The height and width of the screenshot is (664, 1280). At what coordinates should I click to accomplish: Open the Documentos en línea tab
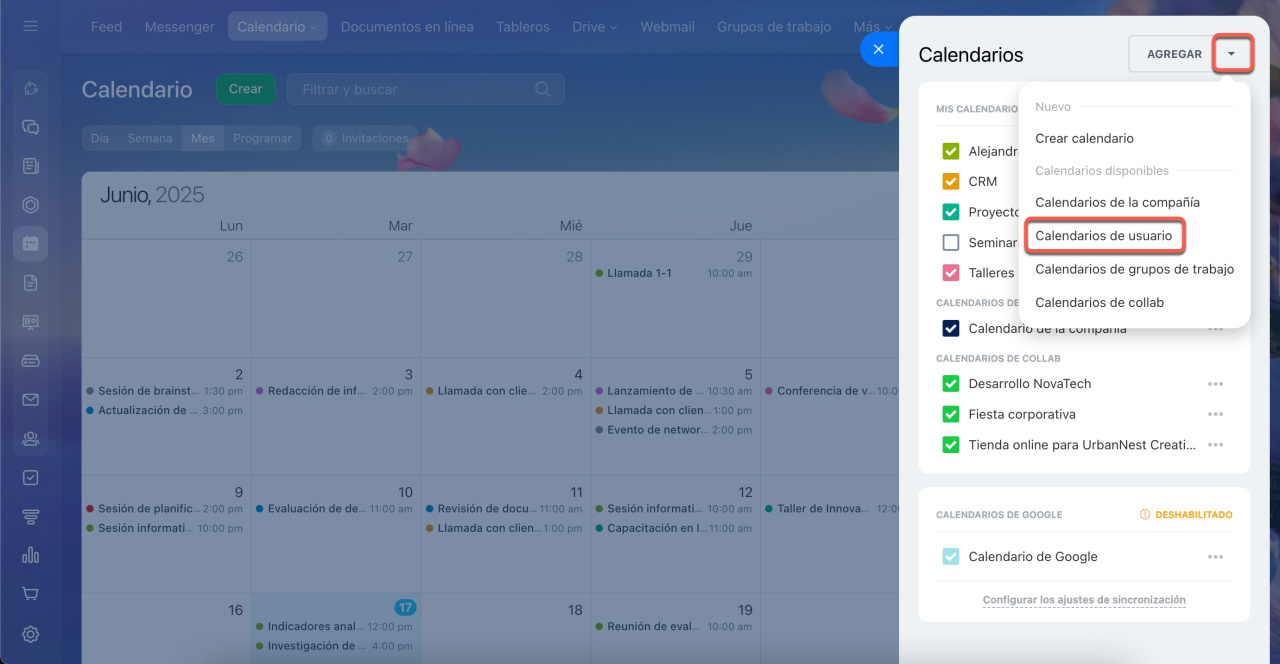coord(407,27)
